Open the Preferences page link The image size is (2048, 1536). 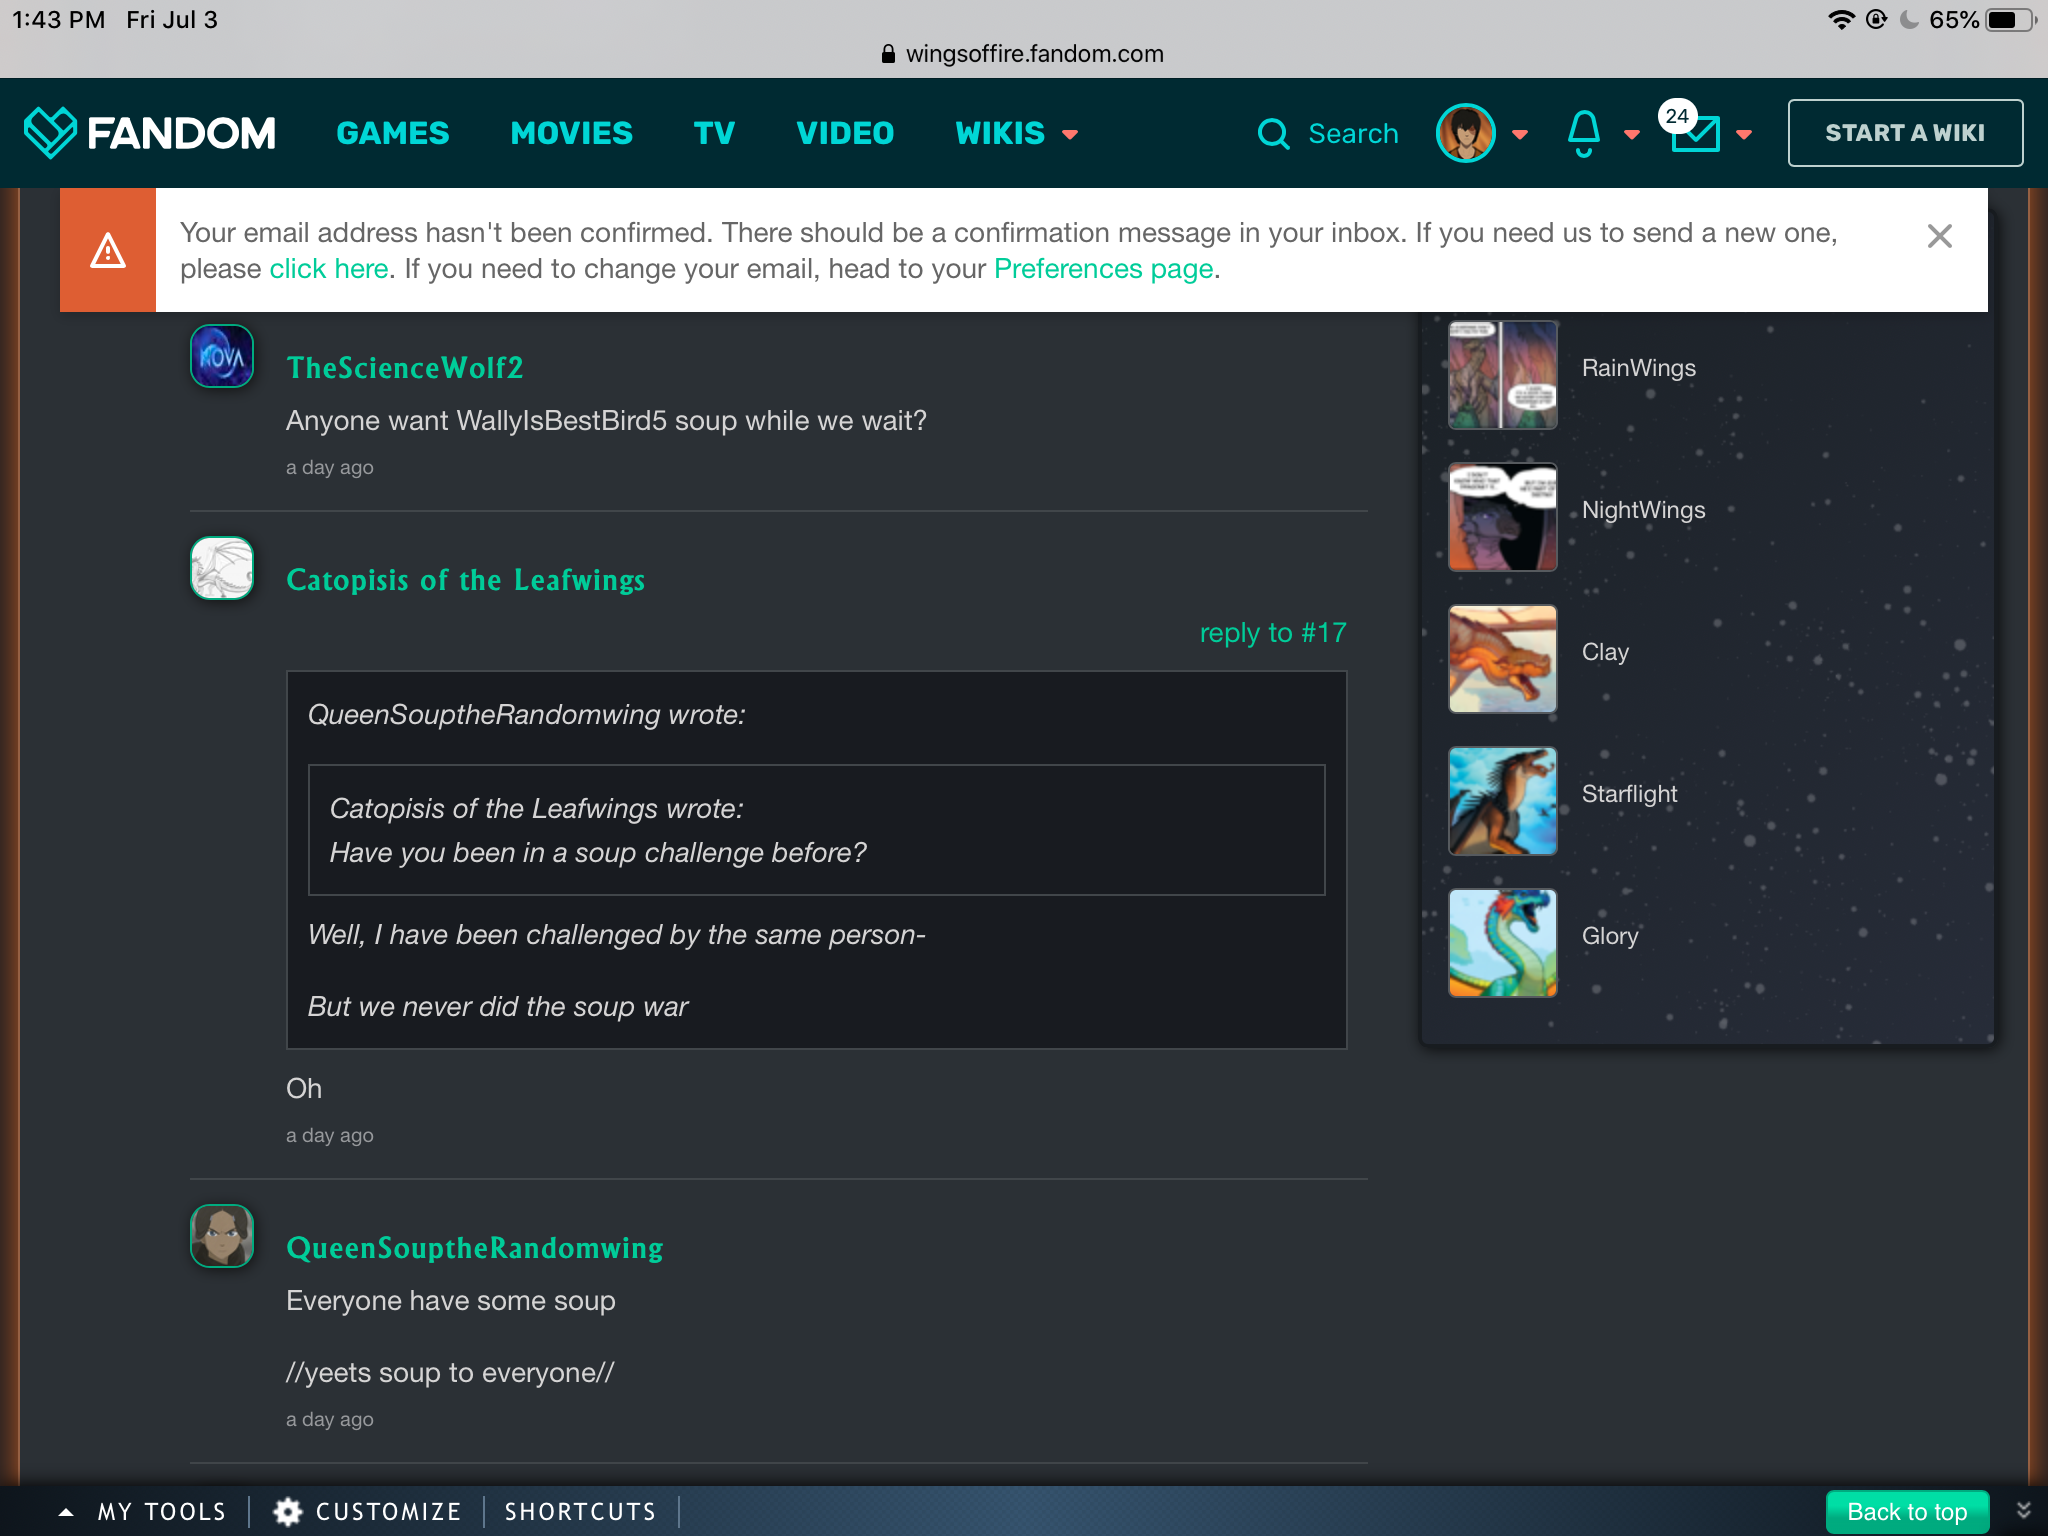(x=1103, y=269)
